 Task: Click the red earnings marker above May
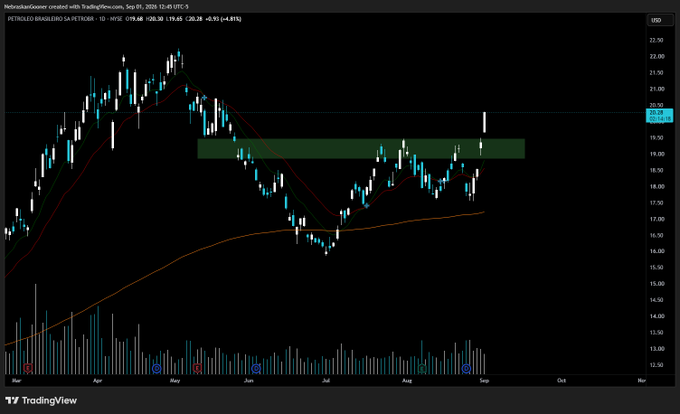point(197,368)
